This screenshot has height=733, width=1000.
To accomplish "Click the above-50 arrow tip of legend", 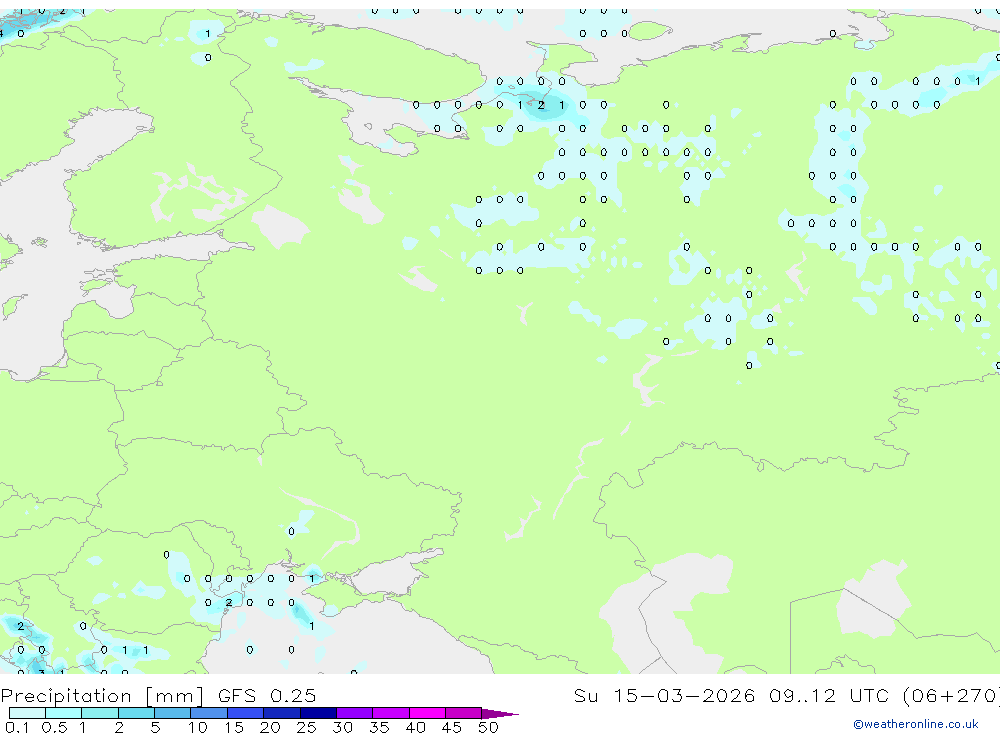I will coord(500,714).
